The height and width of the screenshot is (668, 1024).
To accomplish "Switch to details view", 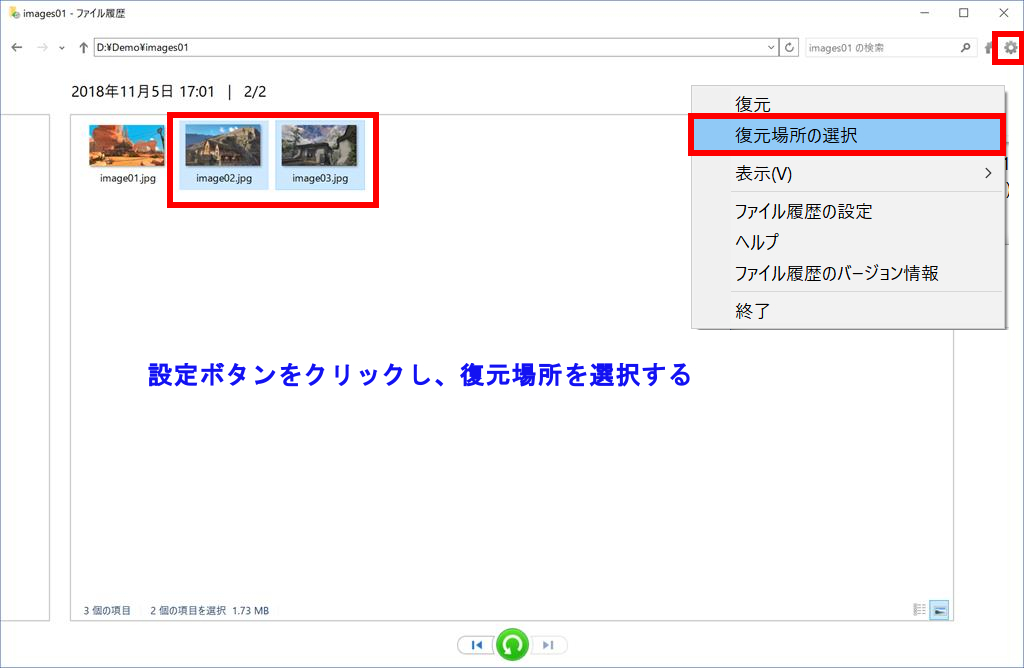I will click(920, 610).
